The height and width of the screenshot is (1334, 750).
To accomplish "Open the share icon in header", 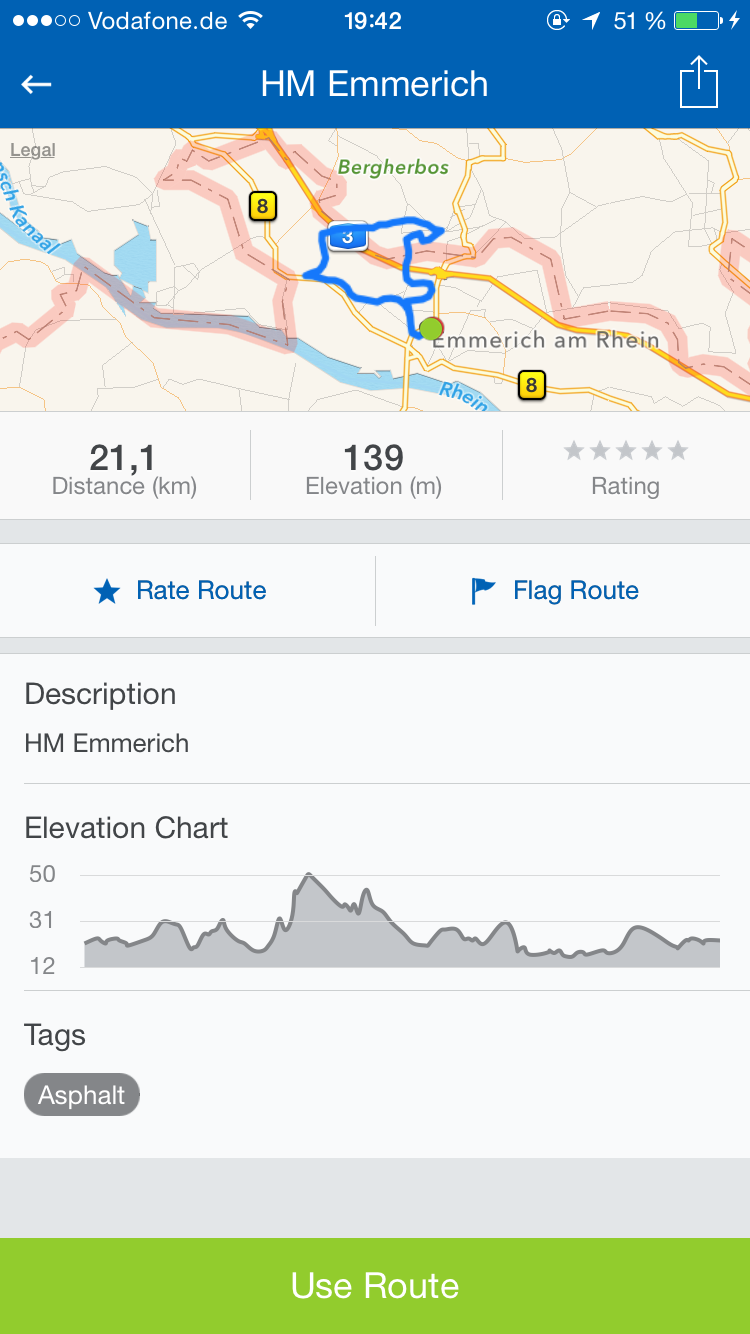I will [699, 82].
